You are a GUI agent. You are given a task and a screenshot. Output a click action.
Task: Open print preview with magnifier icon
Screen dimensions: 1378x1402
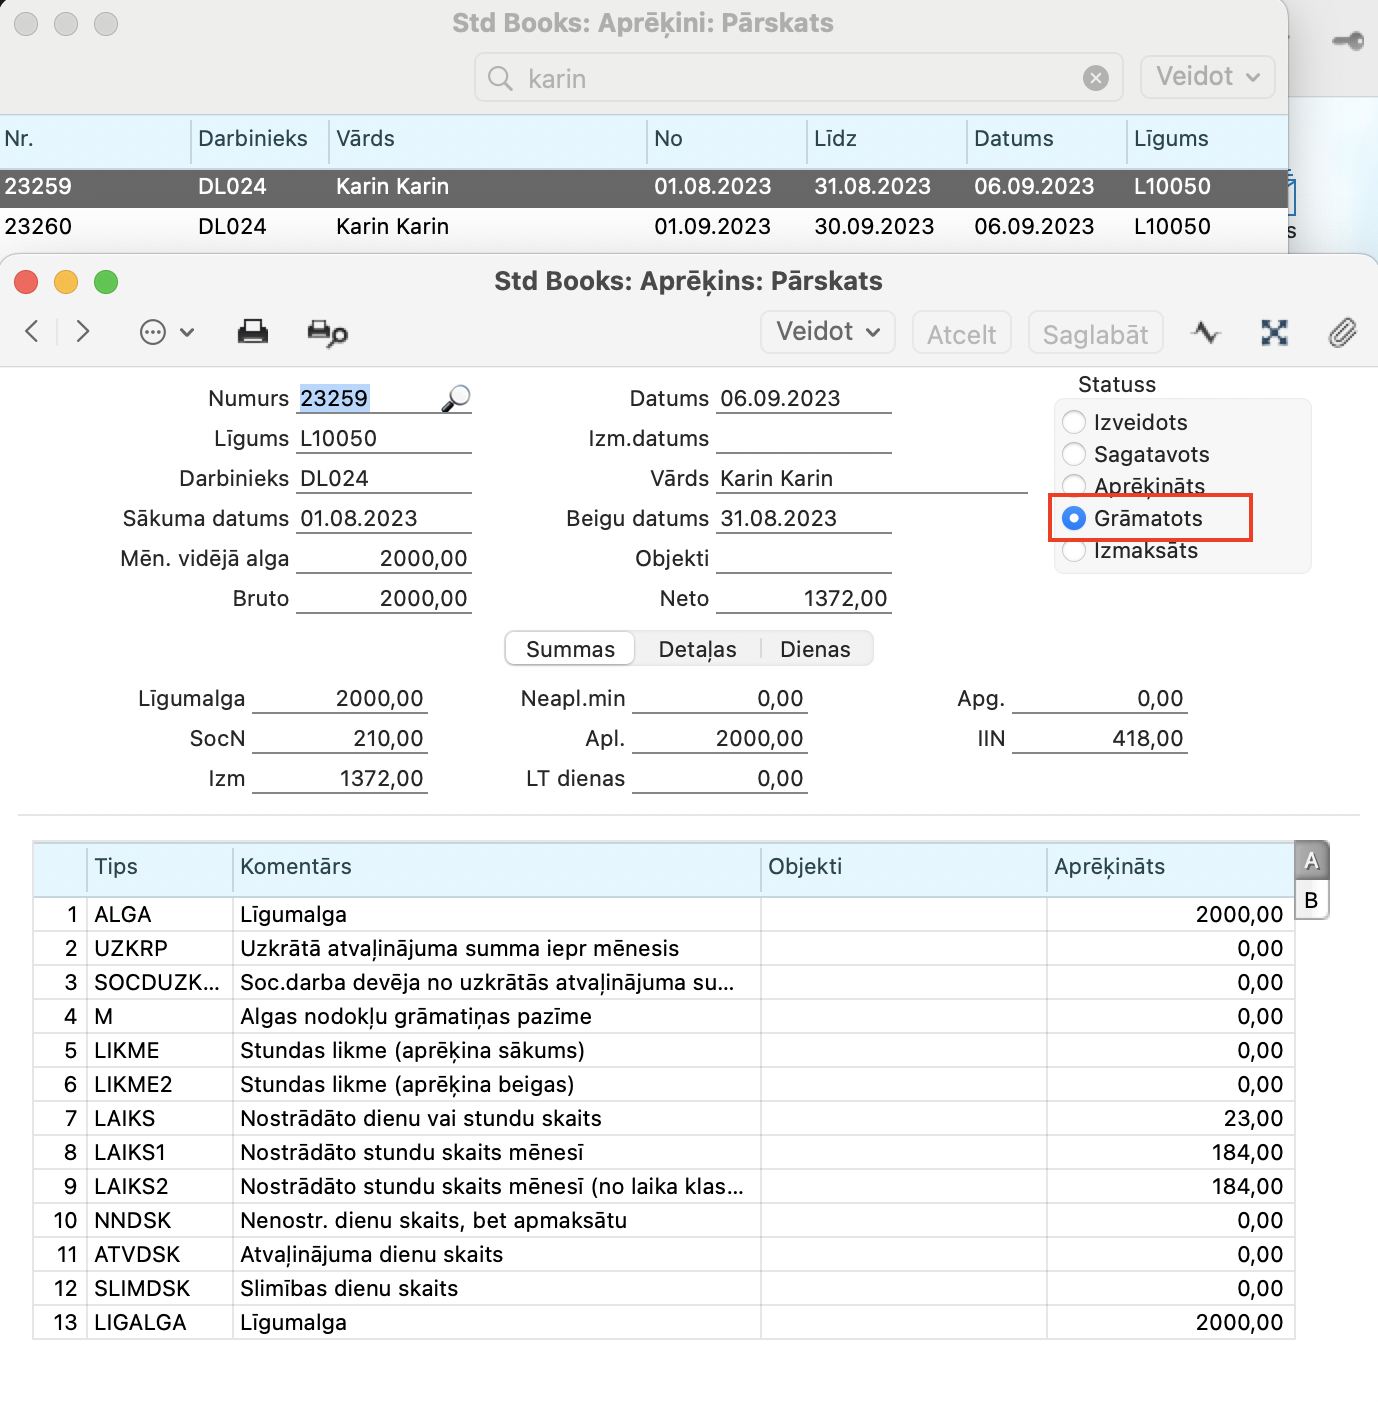[x=327, y=333]
